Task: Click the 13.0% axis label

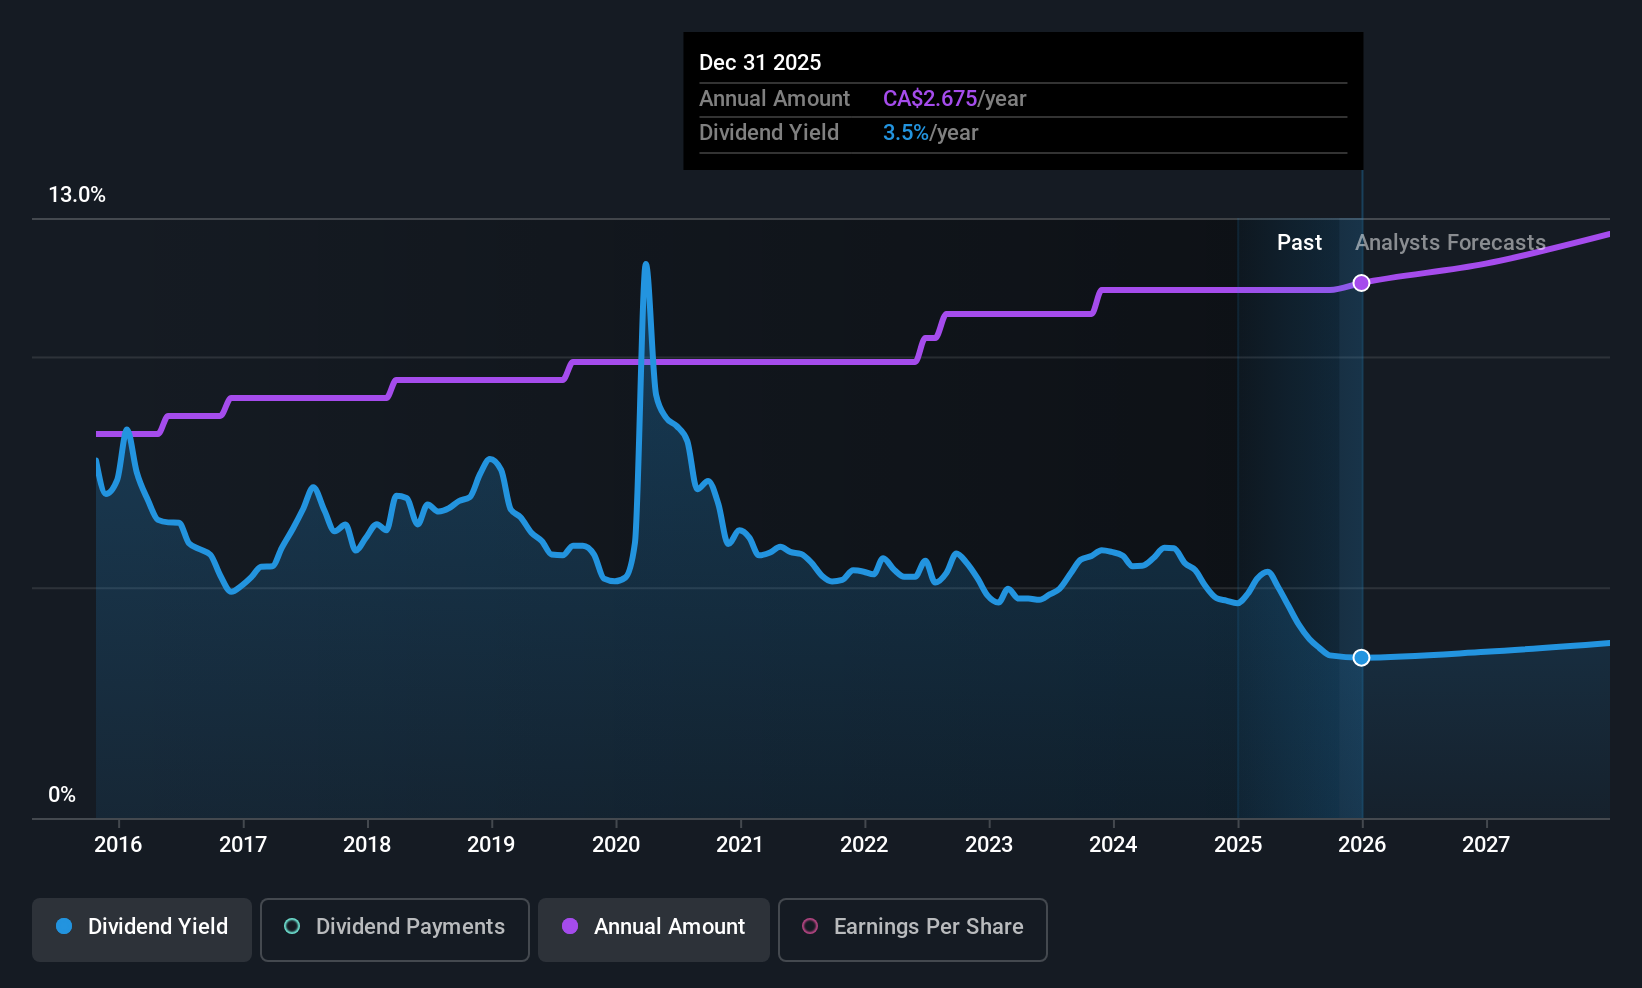Action: (x=77, y=195)
